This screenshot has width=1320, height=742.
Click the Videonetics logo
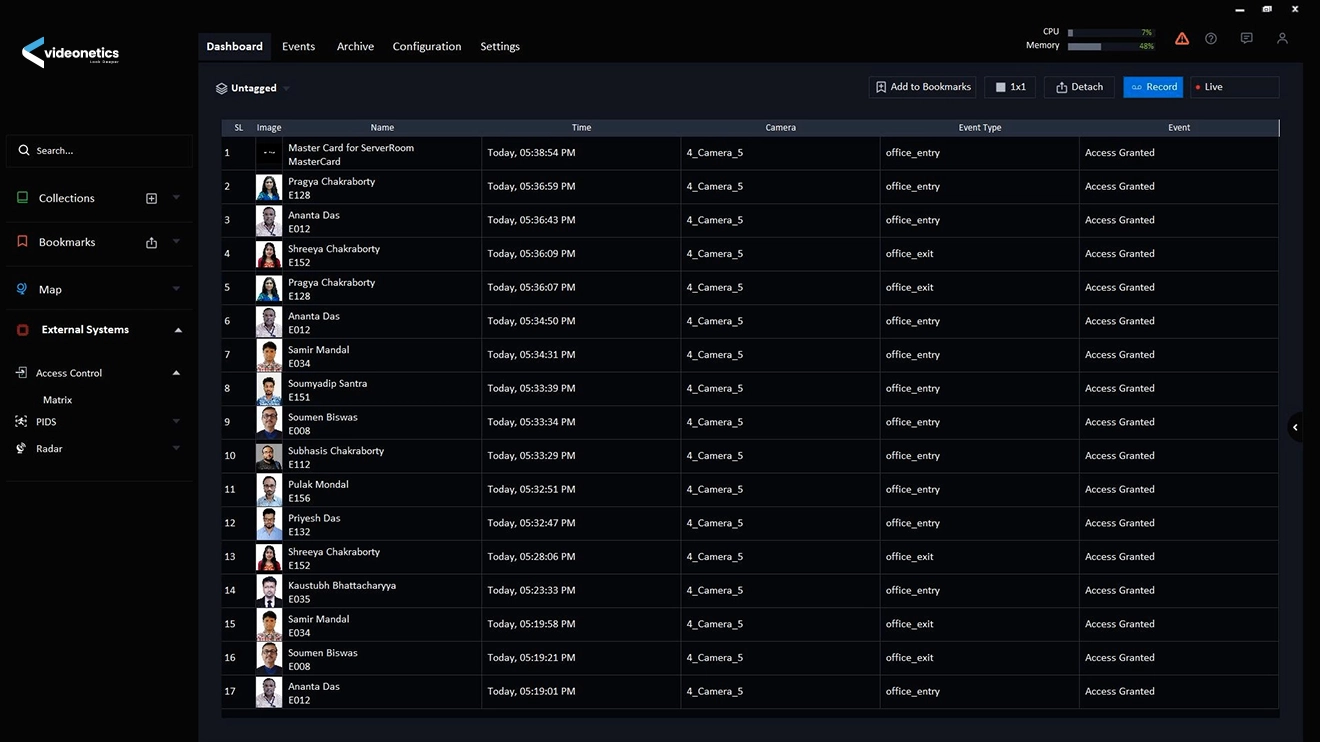pyautogui.click(x=70, y=53)
